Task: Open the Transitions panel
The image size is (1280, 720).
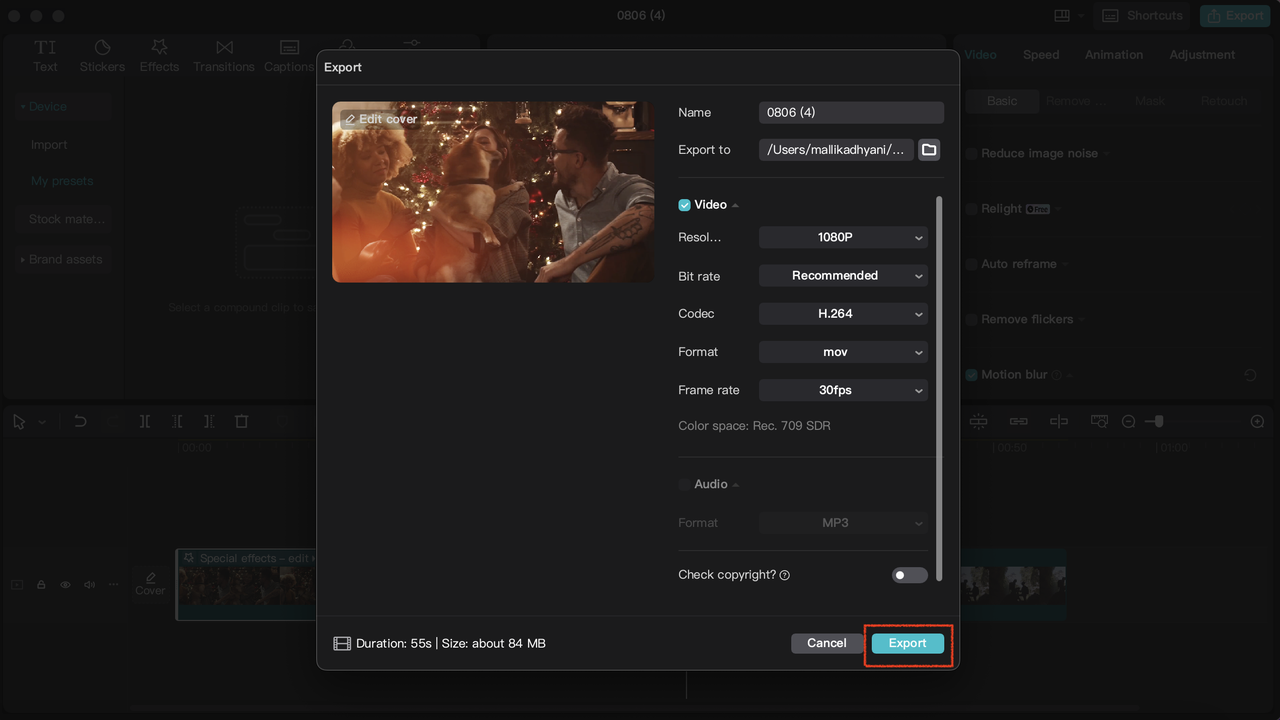Action: tap(223, 54)
